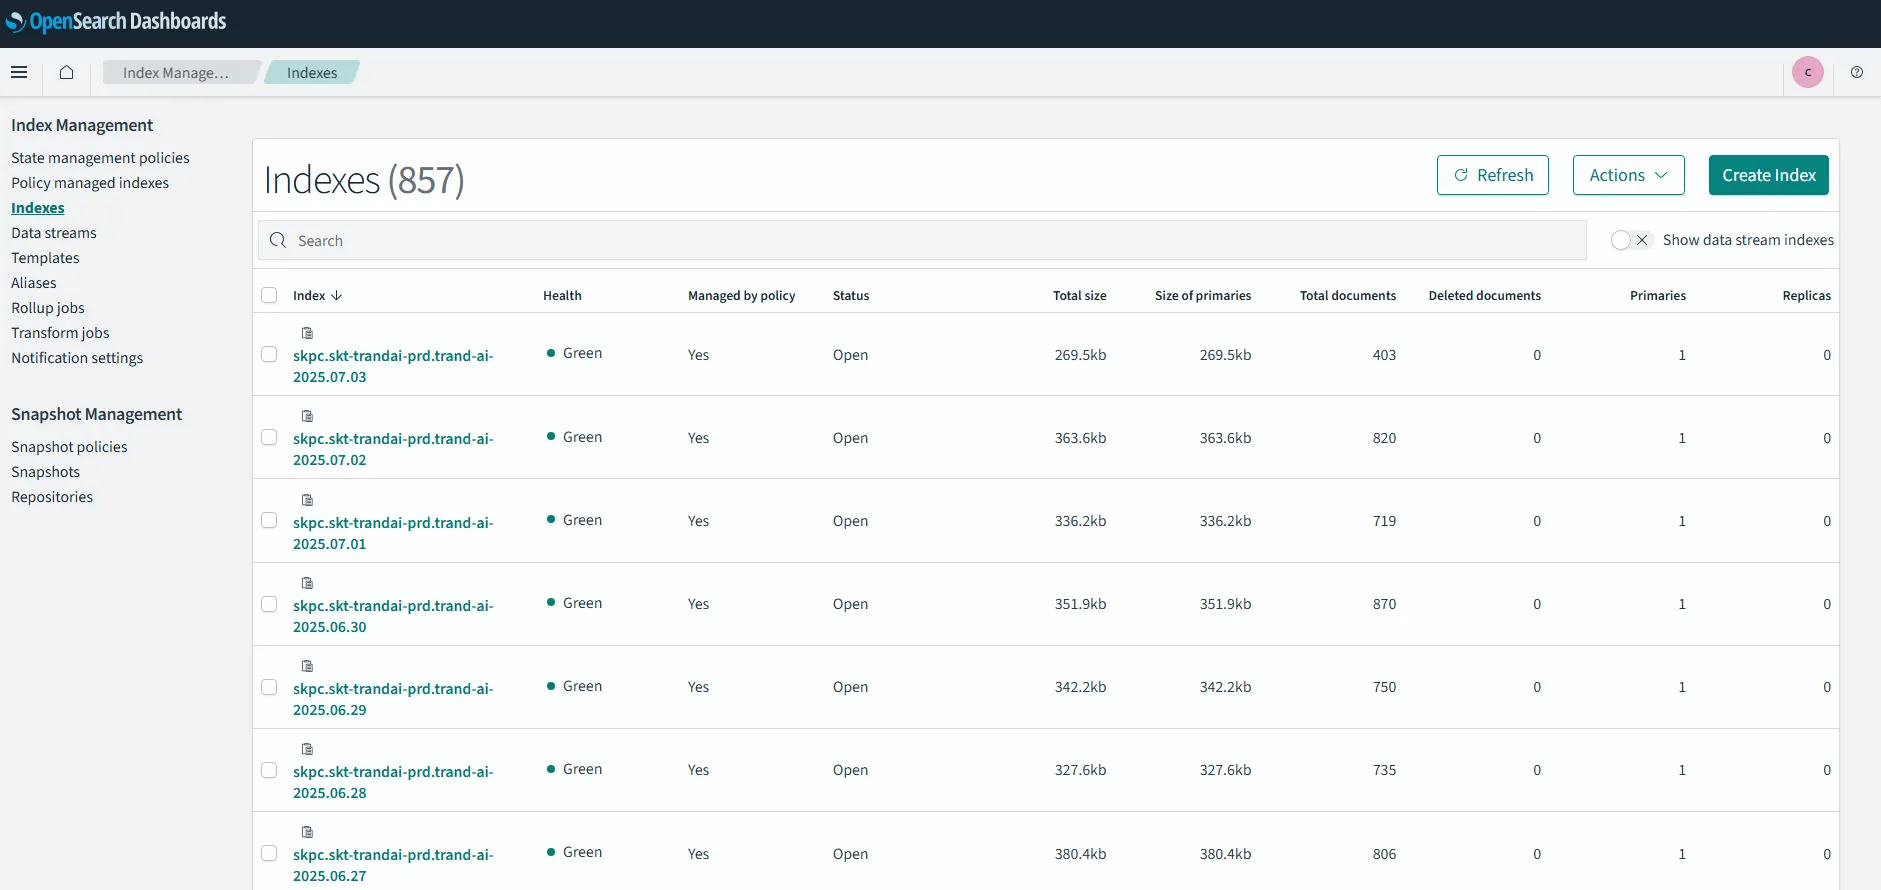Open Data streams page
The height and width of the screenshot is (890, 1881).
click(x=54, y=233)
